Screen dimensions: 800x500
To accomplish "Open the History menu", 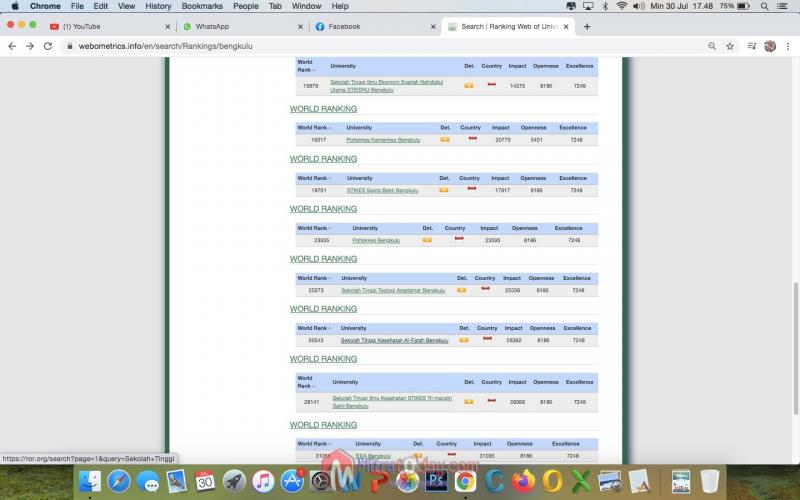I will 158,6.
